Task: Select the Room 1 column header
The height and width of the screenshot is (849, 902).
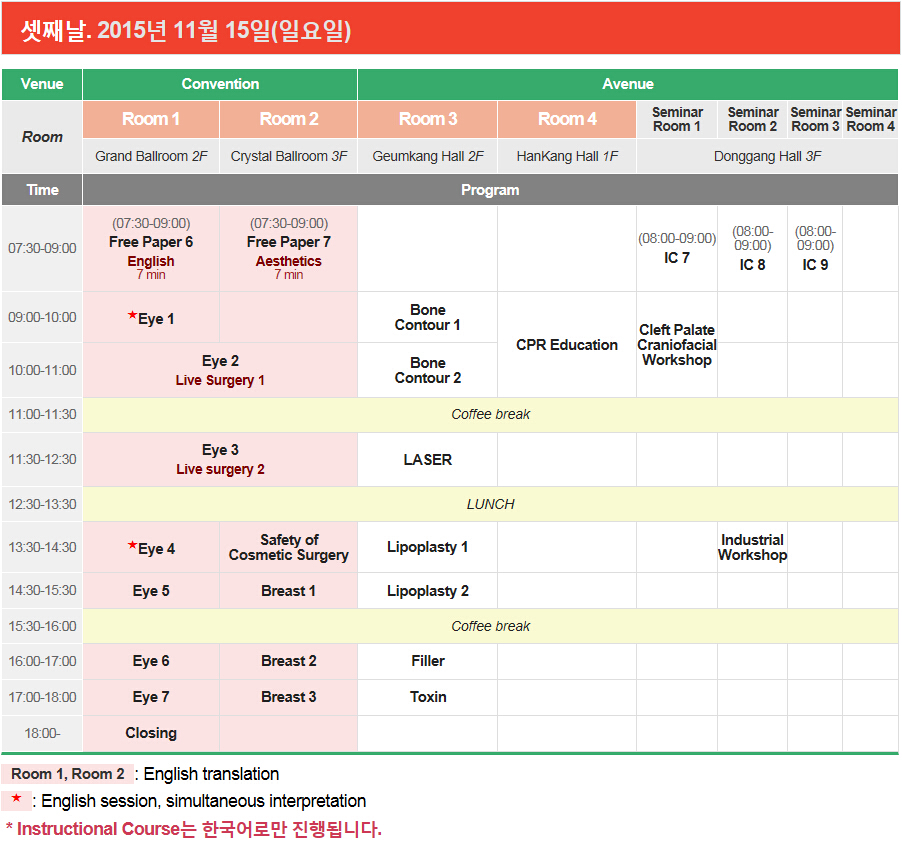Action: [151, 119]
